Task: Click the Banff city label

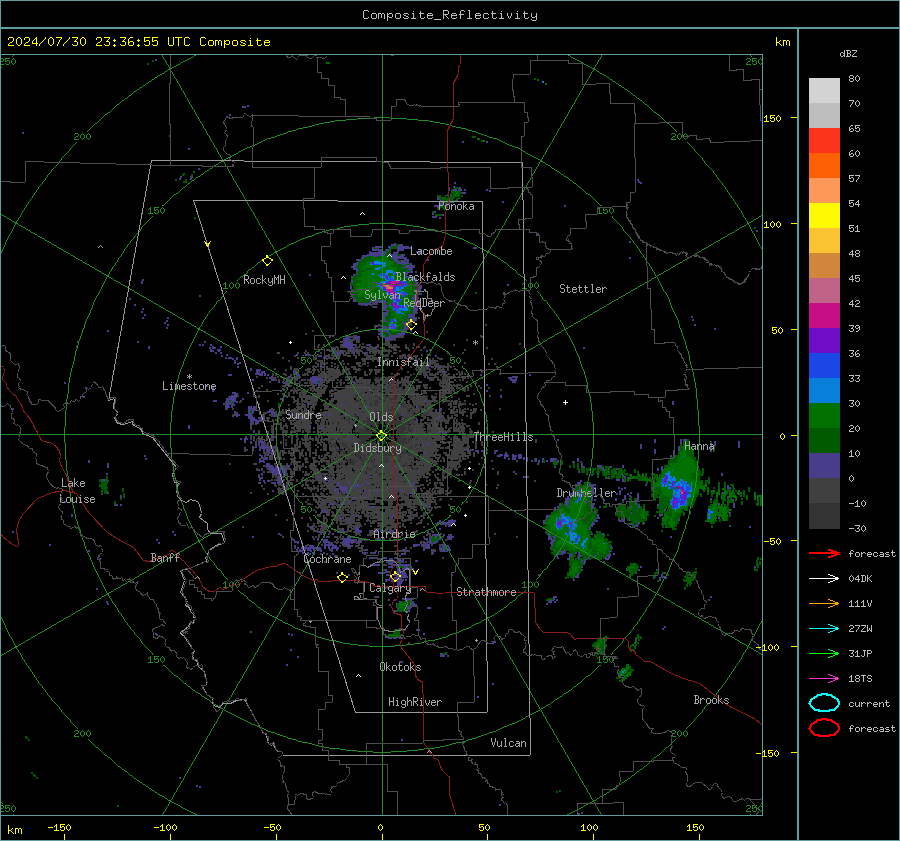Action: tap(165, 557)
